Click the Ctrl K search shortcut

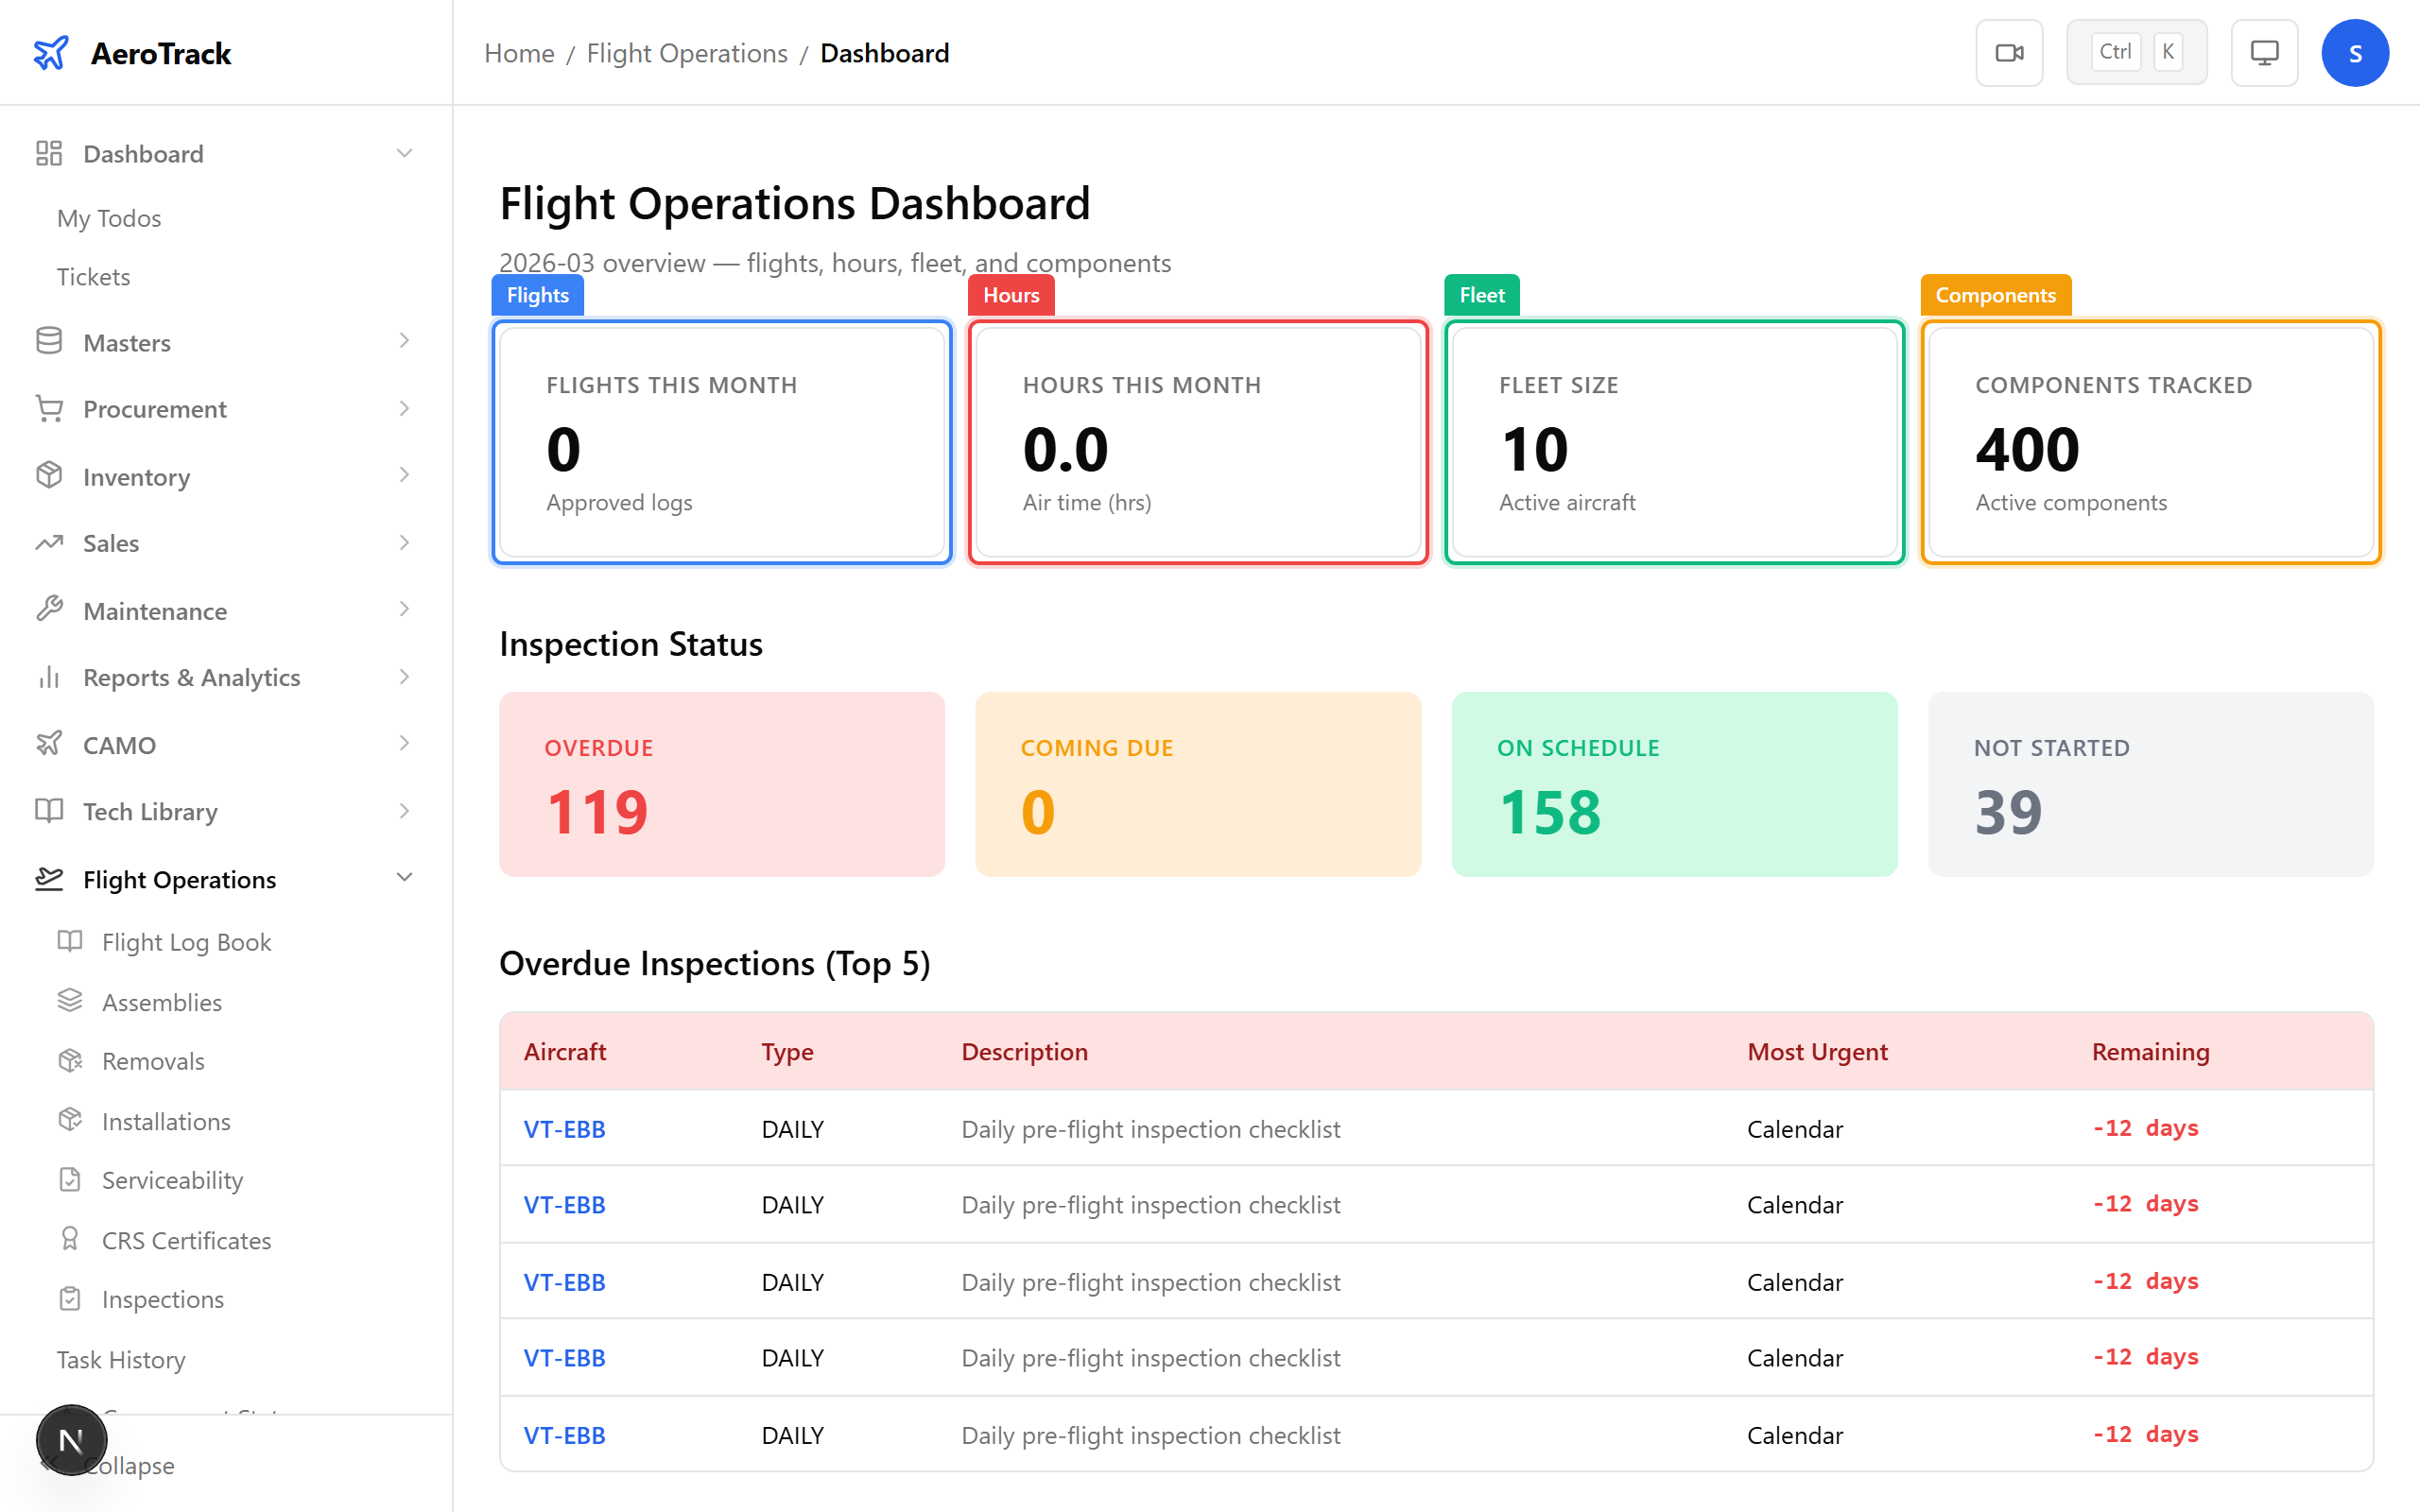(x=2137, y=52)
